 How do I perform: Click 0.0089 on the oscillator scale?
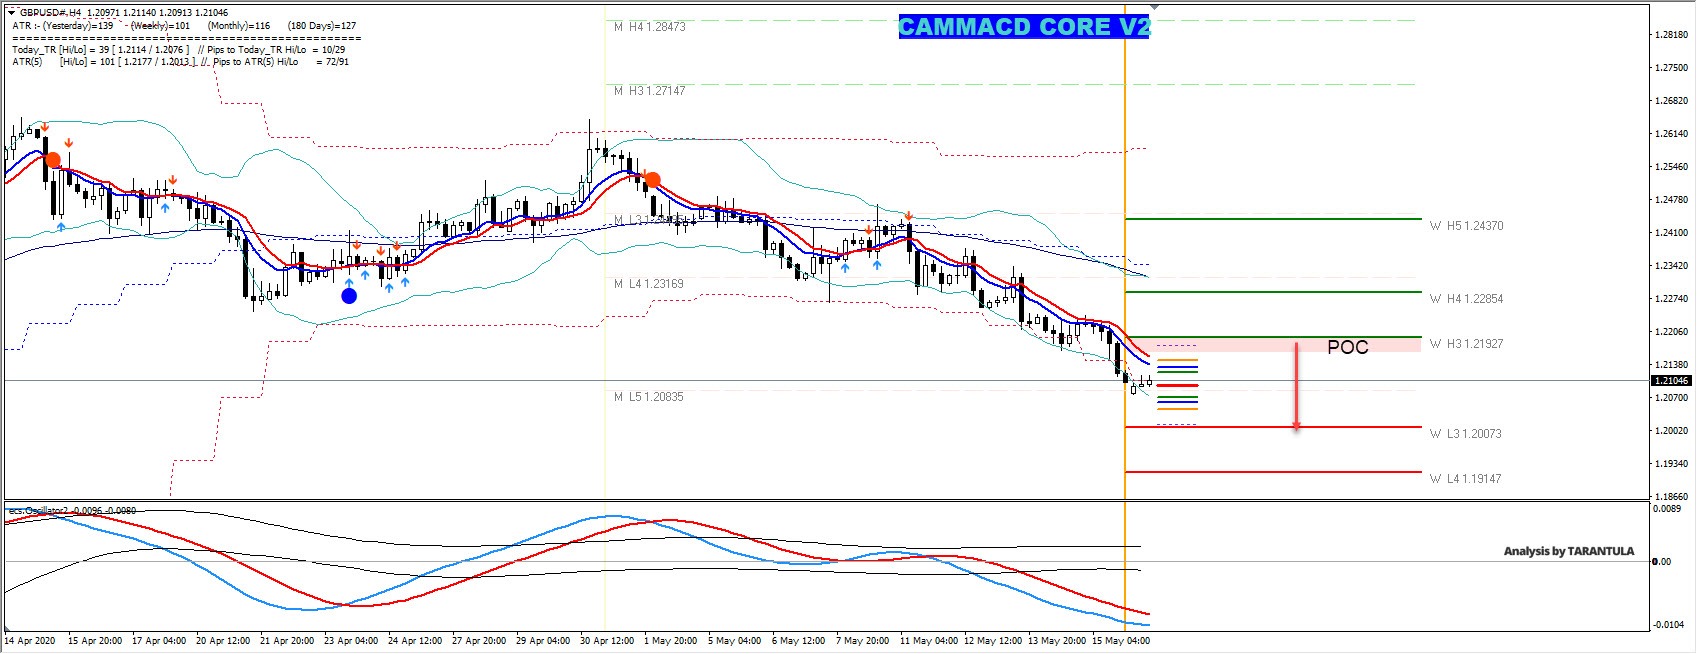pos(1667,509)
